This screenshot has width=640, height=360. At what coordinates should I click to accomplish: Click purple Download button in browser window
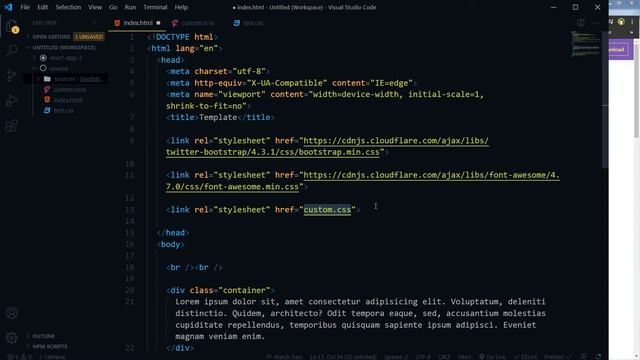(619, 49)
